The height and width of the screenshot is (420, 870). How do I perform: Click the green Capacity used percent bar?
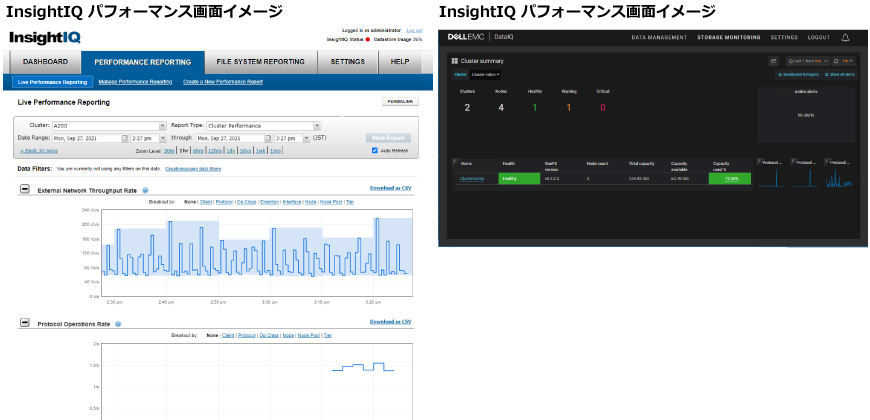(730, 179)
